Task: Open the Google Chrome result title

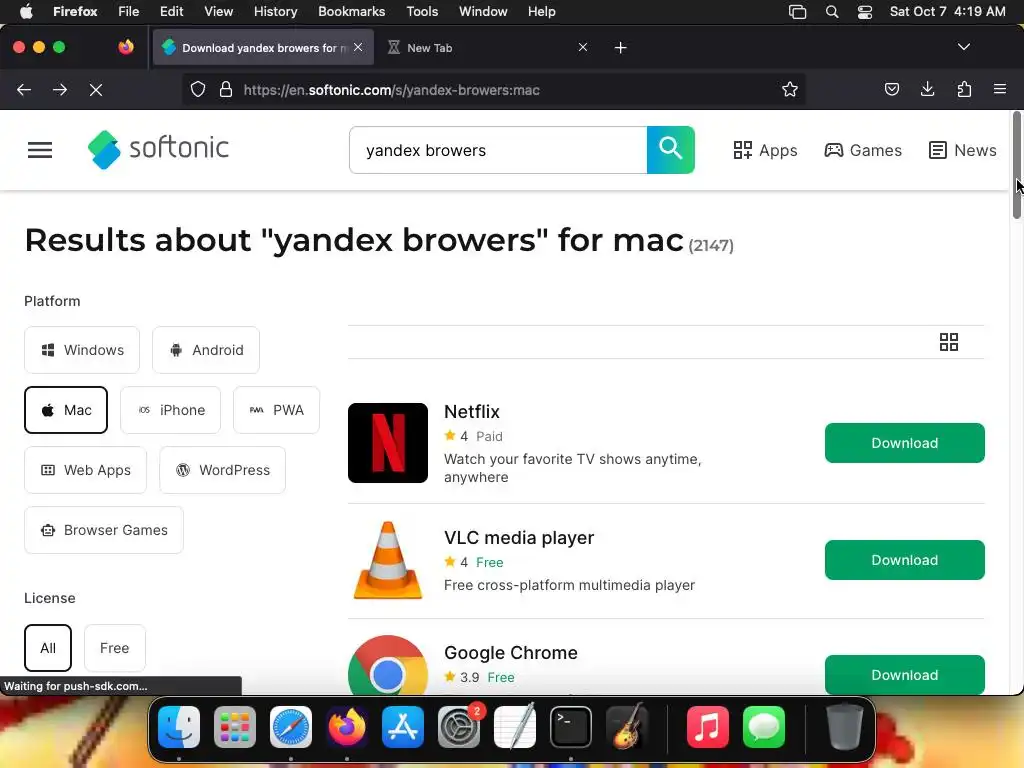Action: (x=511, y=653)
